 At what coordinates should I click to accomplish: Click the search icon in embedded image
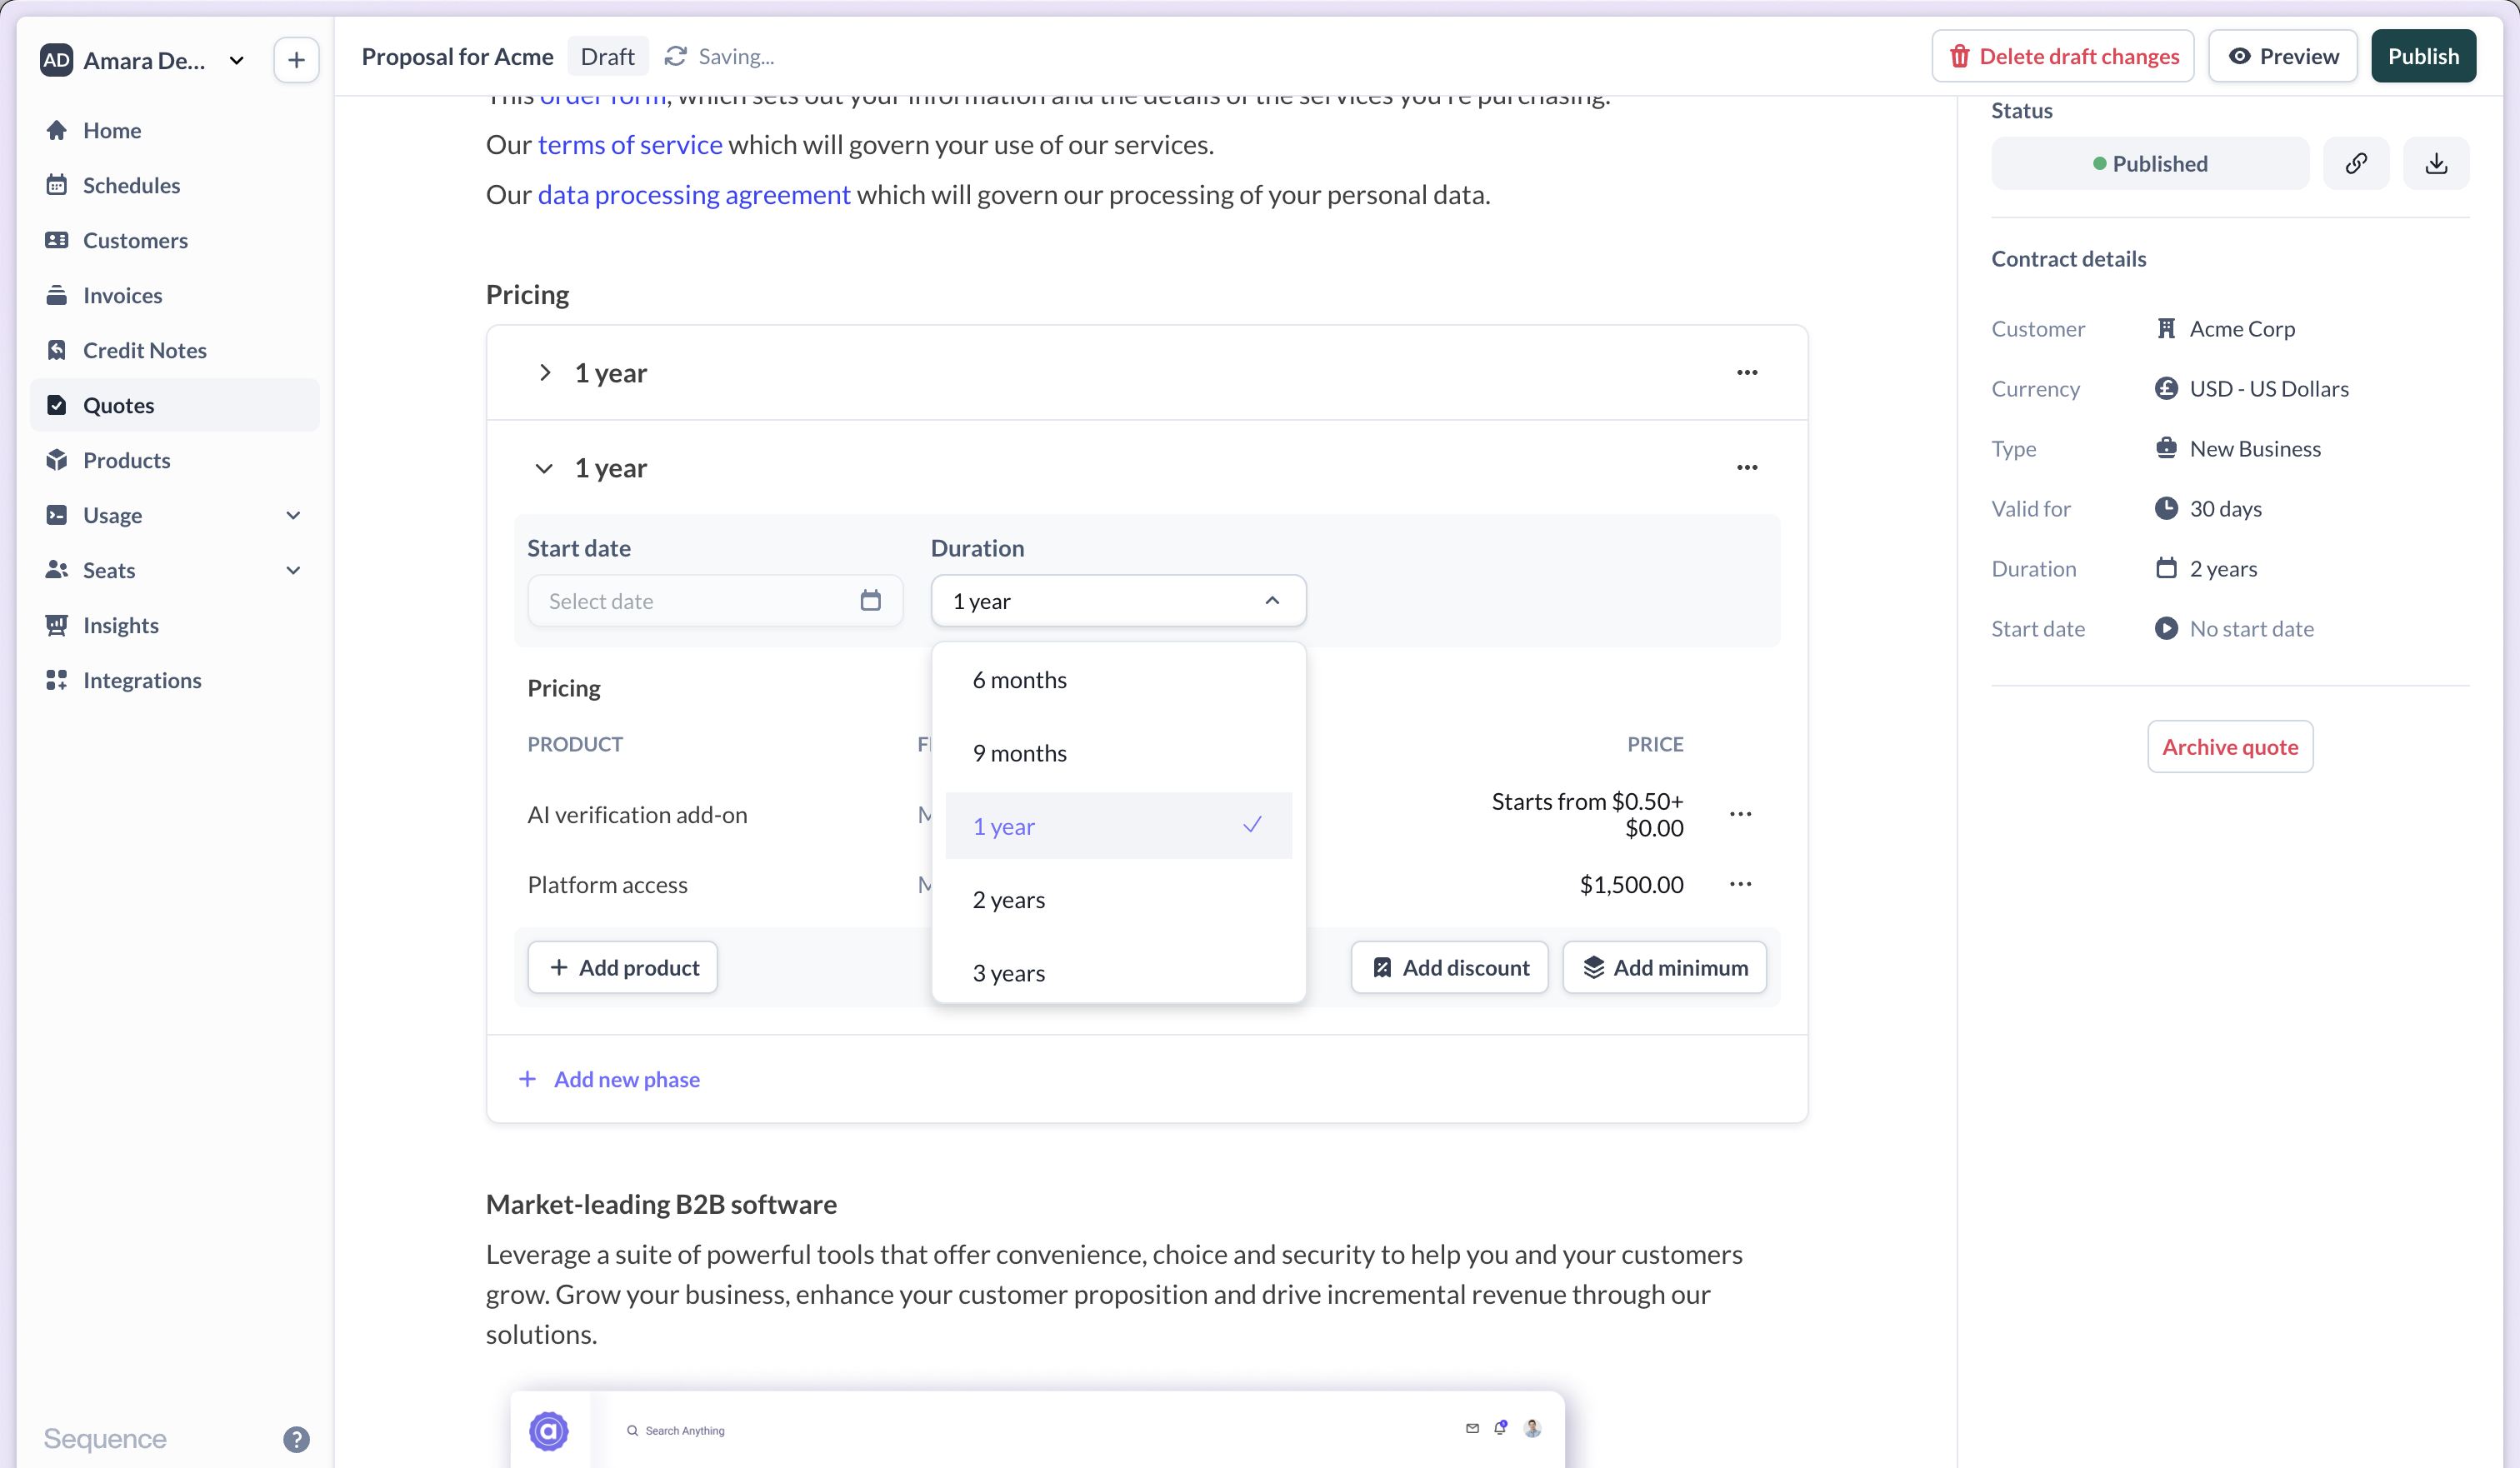pyautogui.click(x=632, y=1430)
